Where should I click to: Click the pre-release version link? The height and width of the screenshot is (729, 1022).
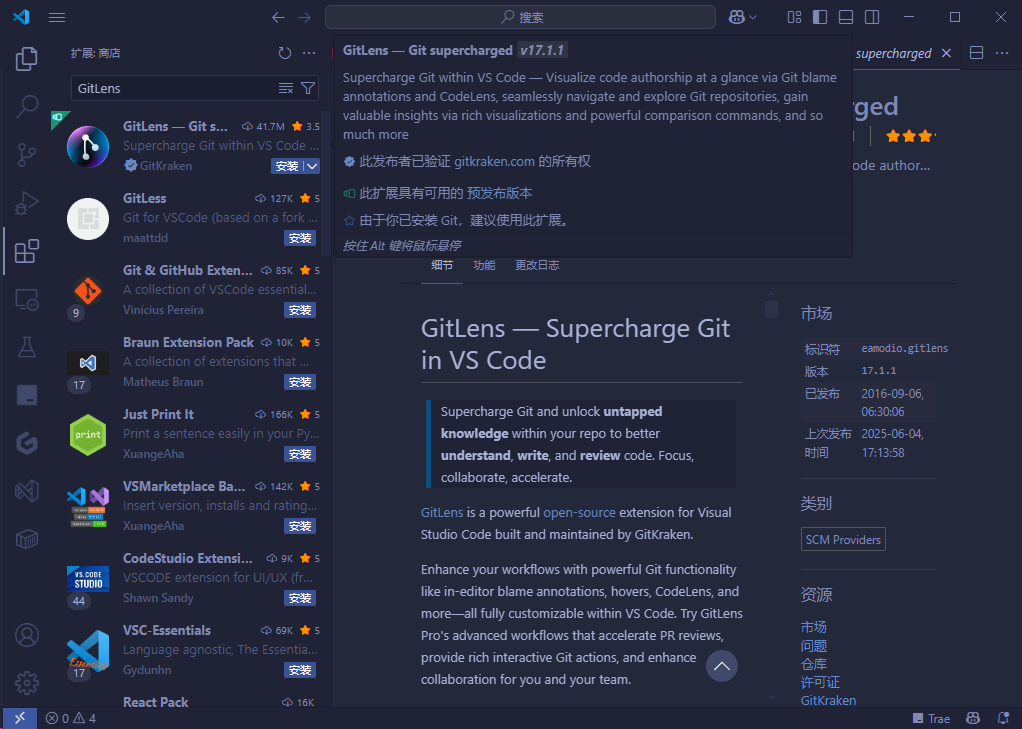499,193
